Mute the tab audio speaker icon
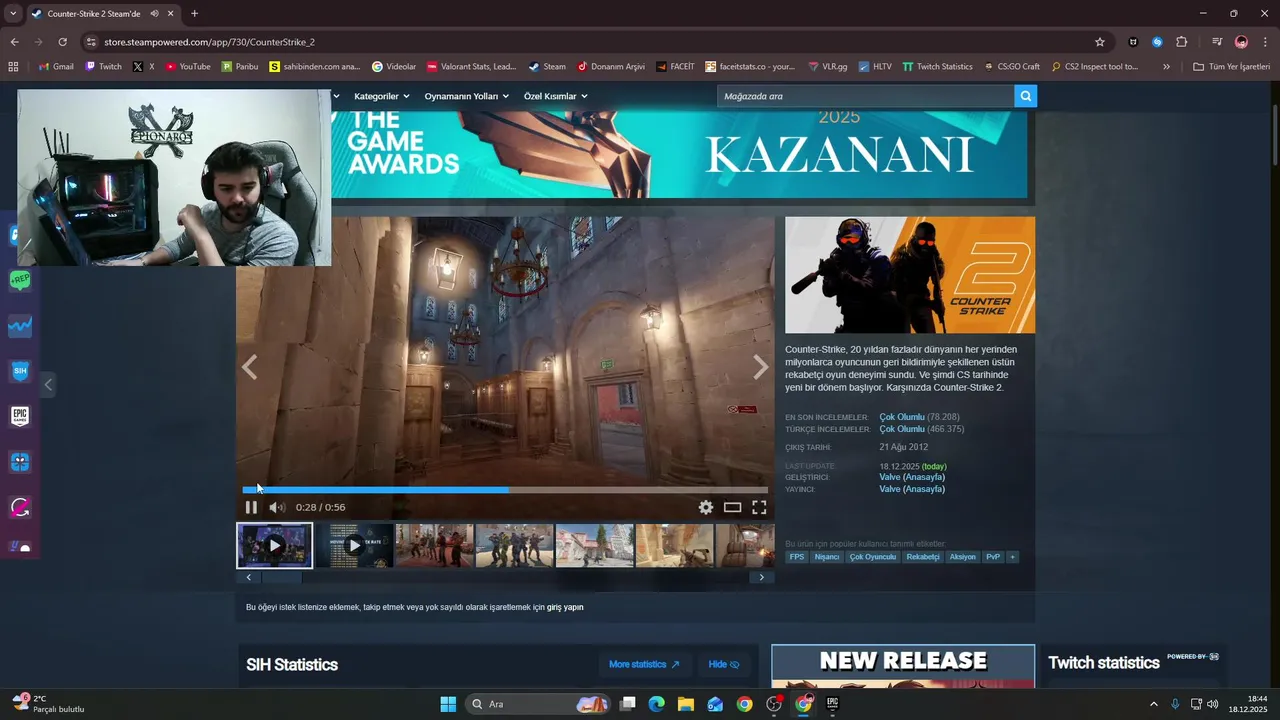This screenshot has height=720, width=1280. (155, 14)
